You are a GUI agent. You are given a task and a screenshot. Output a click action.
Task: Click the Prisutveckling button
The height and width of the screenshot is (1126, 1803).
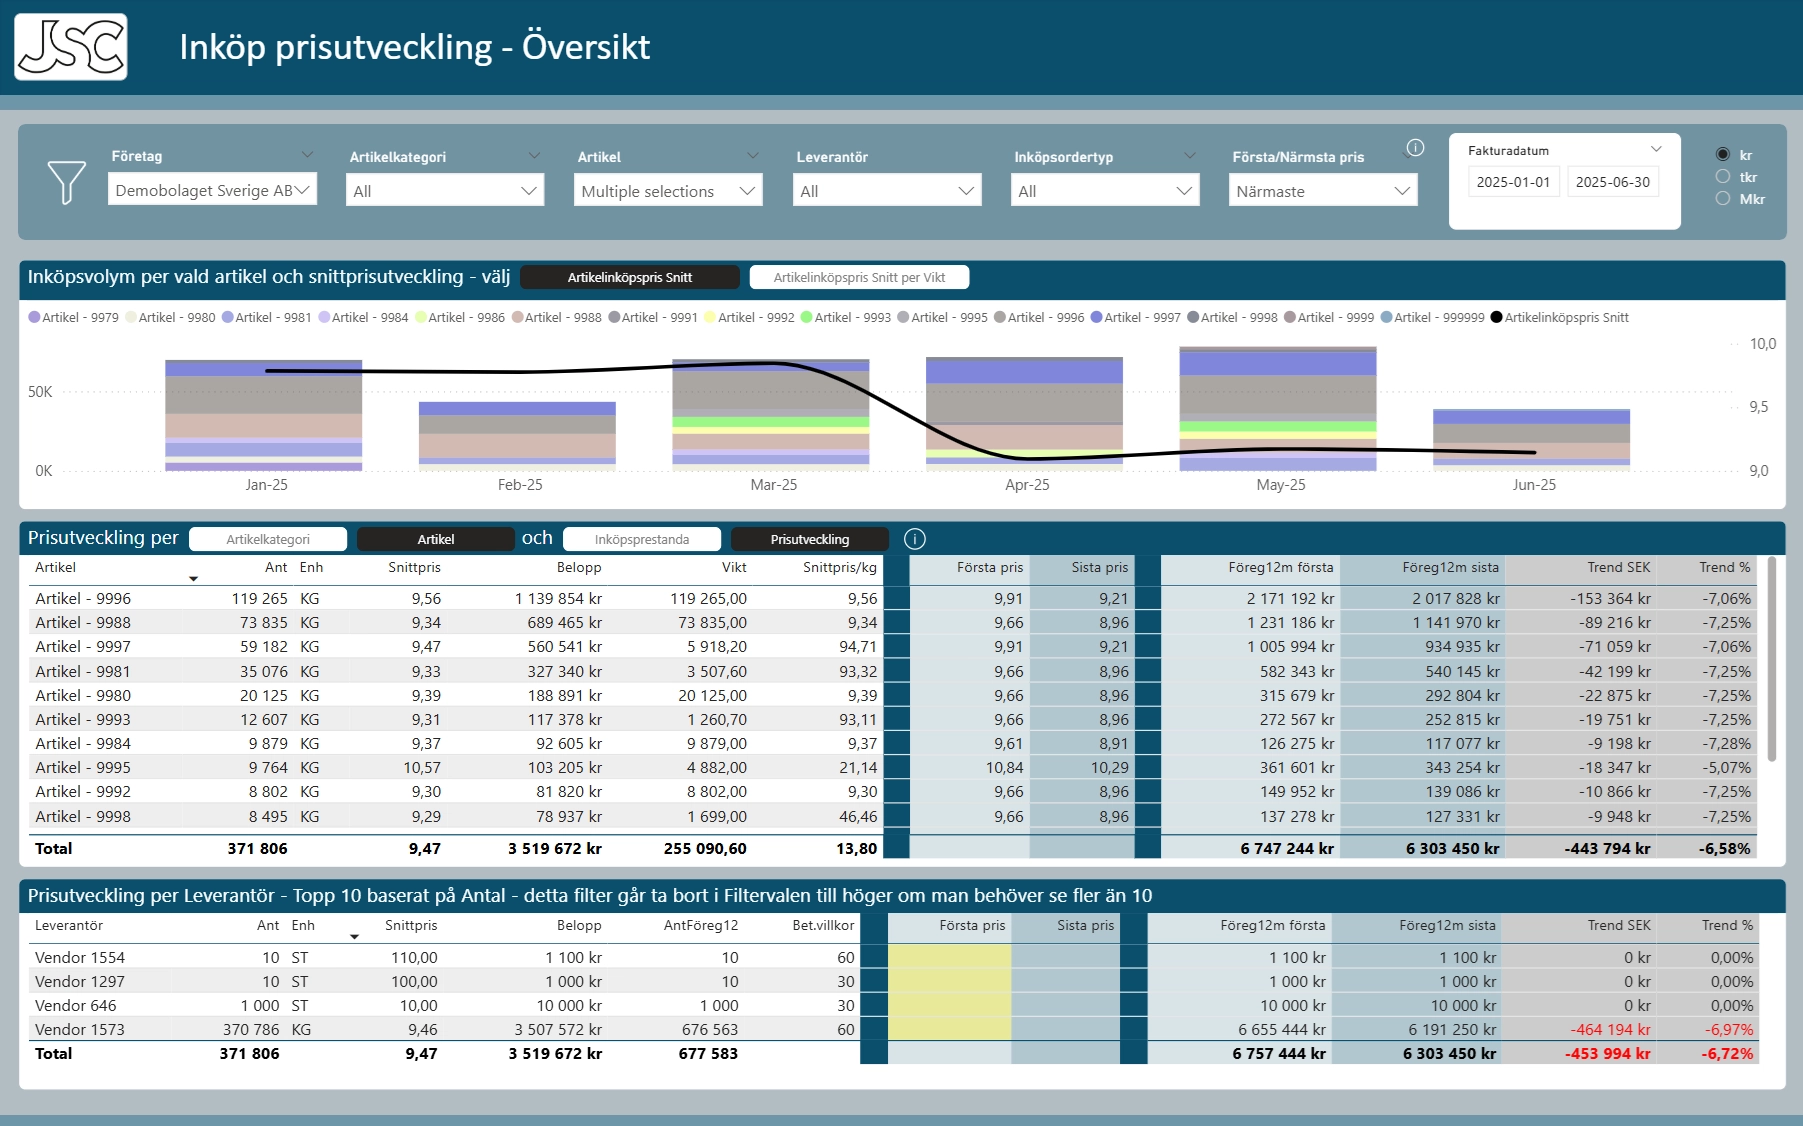click(809, 539)
